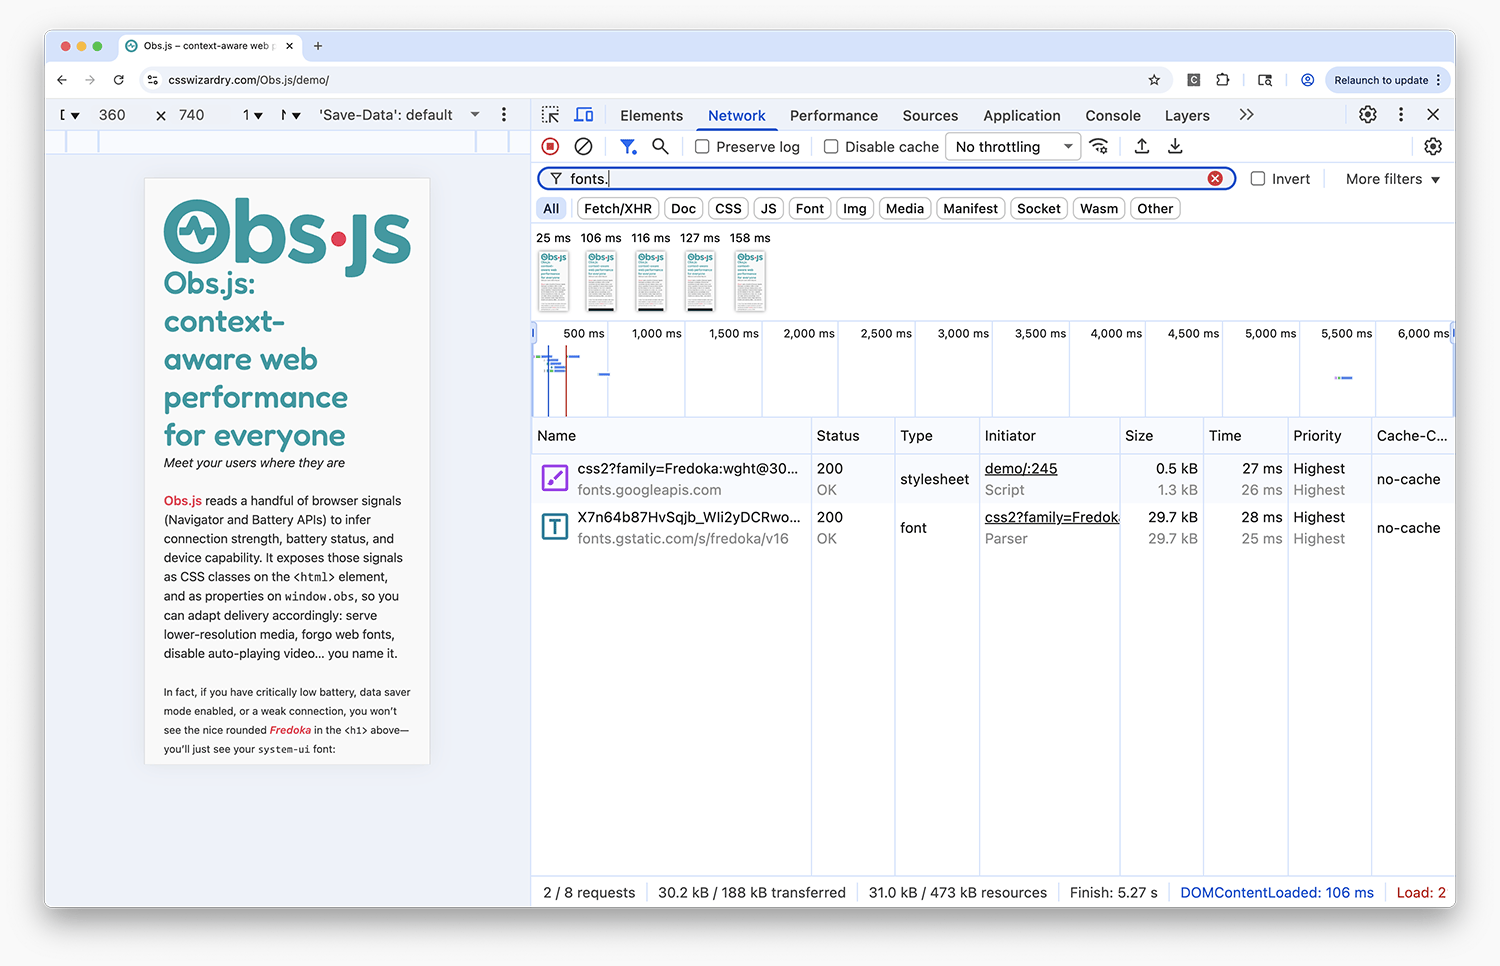The image size is (1500, 966).
Task: Show more DevTools tabs chevron
Action: [x=1246, y=115]
